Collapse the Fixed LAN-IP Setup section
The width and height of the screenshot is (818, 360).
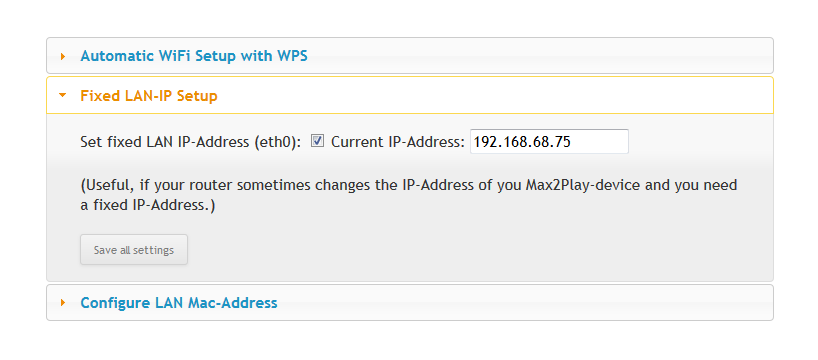(x=410, y=95)
